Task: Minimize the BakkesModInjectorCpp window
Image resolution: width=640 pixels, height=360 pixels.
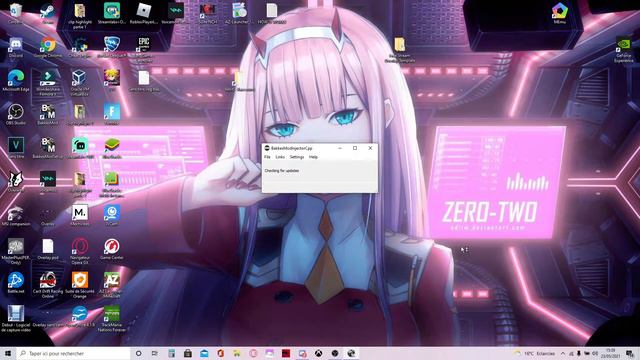Action: tap(340, 148)
